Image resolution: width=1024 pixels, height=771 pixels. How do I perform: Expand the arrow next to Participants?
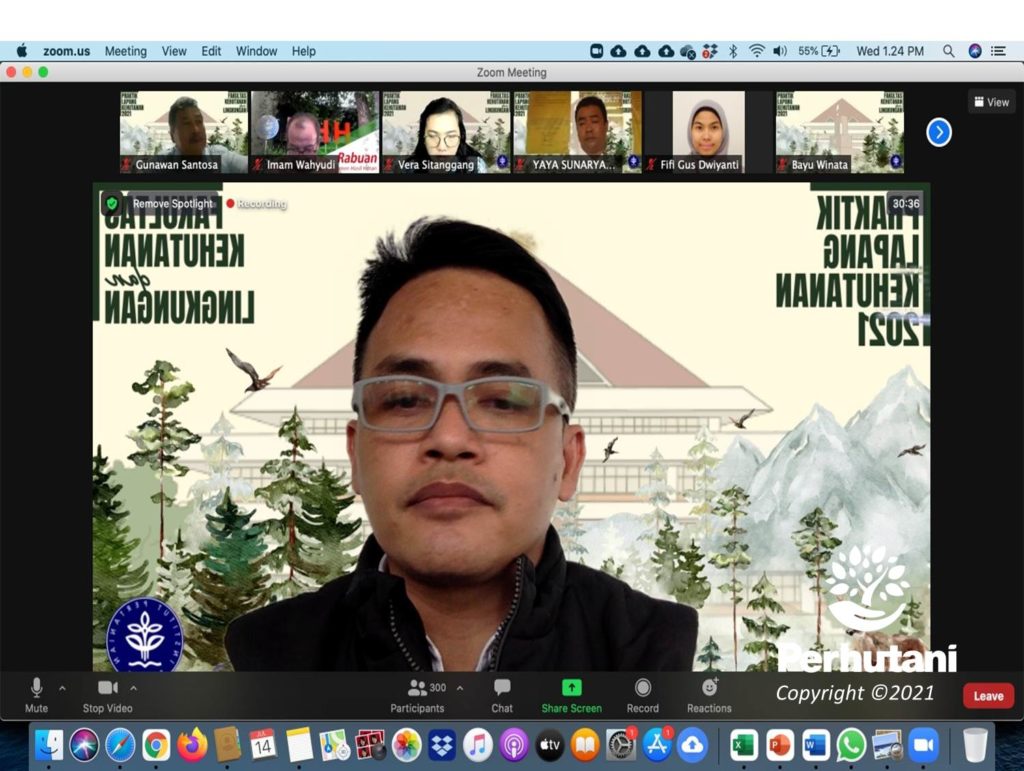tap(460, 688)
